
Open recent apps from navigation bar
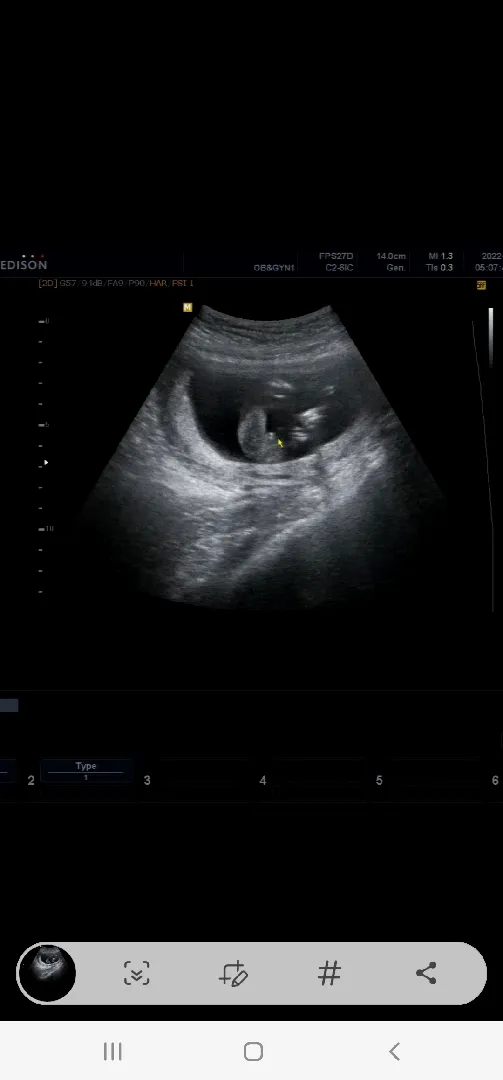[112, 1051]
